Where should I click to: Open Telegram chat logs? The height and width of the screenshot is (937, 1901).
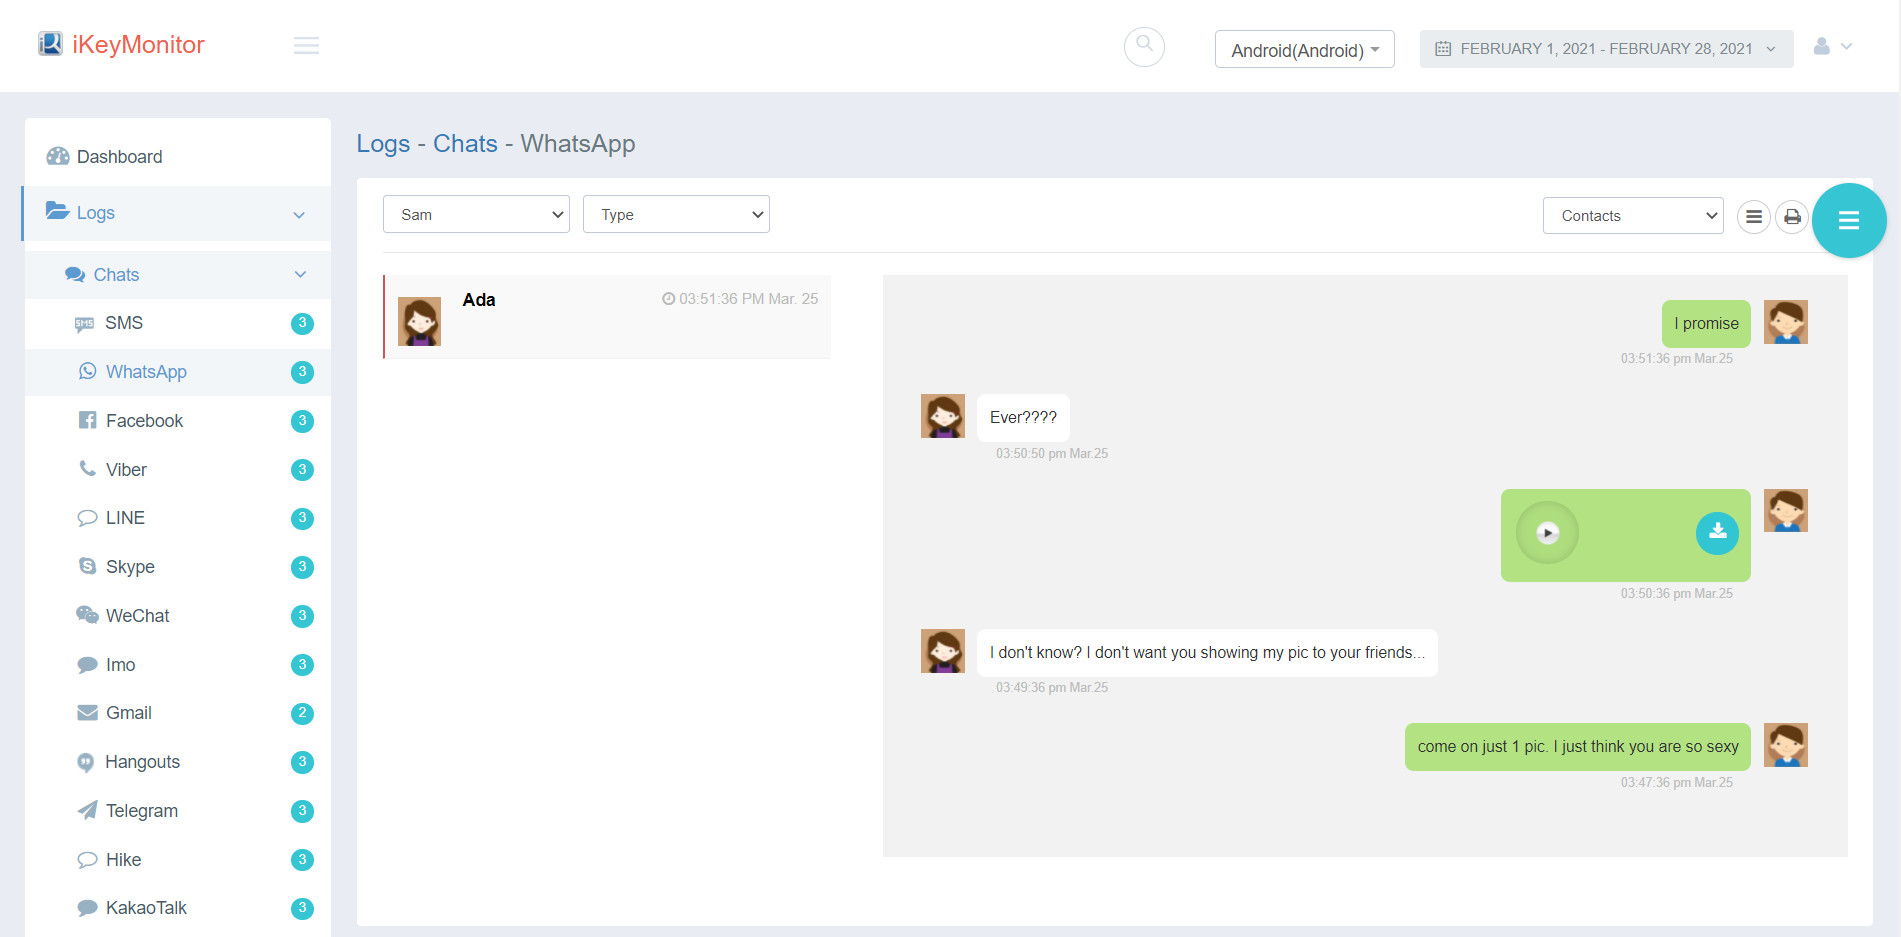[142, 811]
